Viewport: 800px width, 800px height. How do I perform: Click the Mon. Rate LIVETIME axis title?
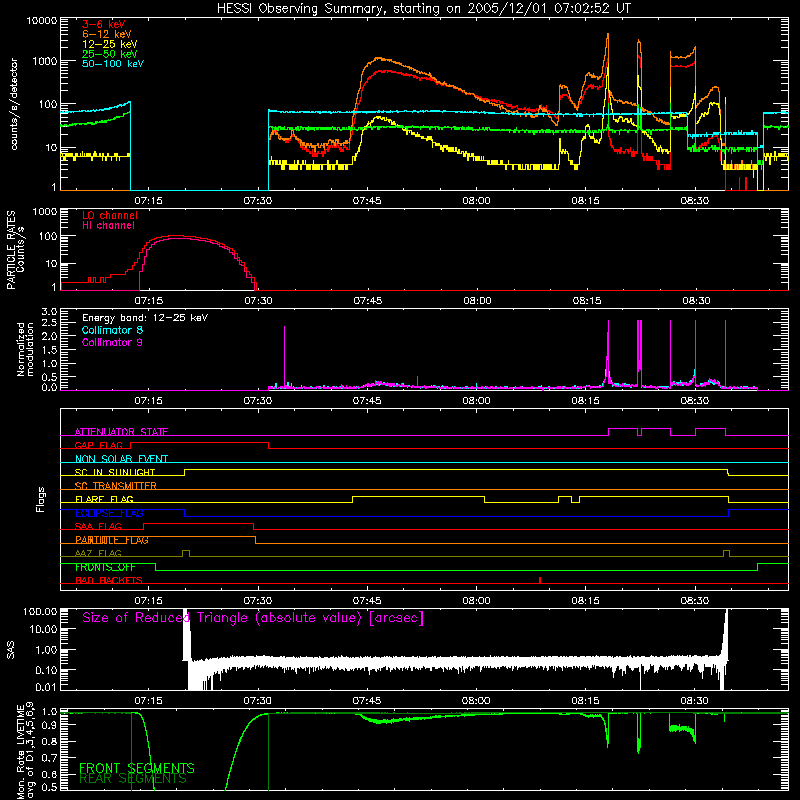tap(26, 750)
